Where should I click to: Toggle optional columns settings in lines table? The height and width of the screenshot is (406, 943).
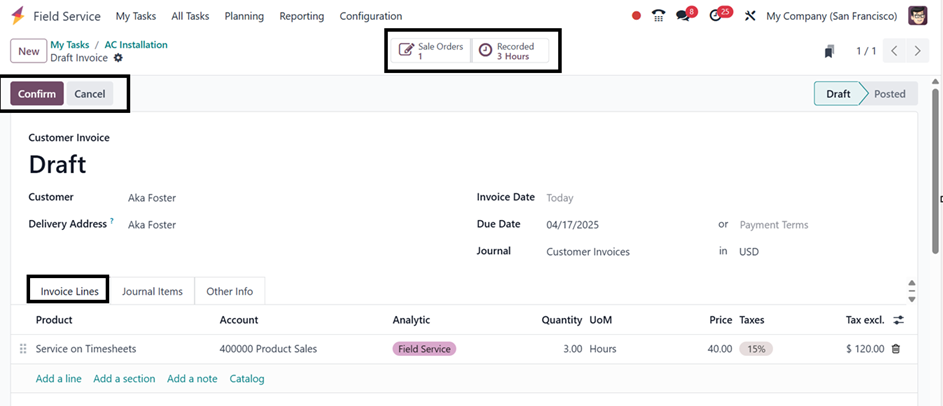click(x=897, y=320)
